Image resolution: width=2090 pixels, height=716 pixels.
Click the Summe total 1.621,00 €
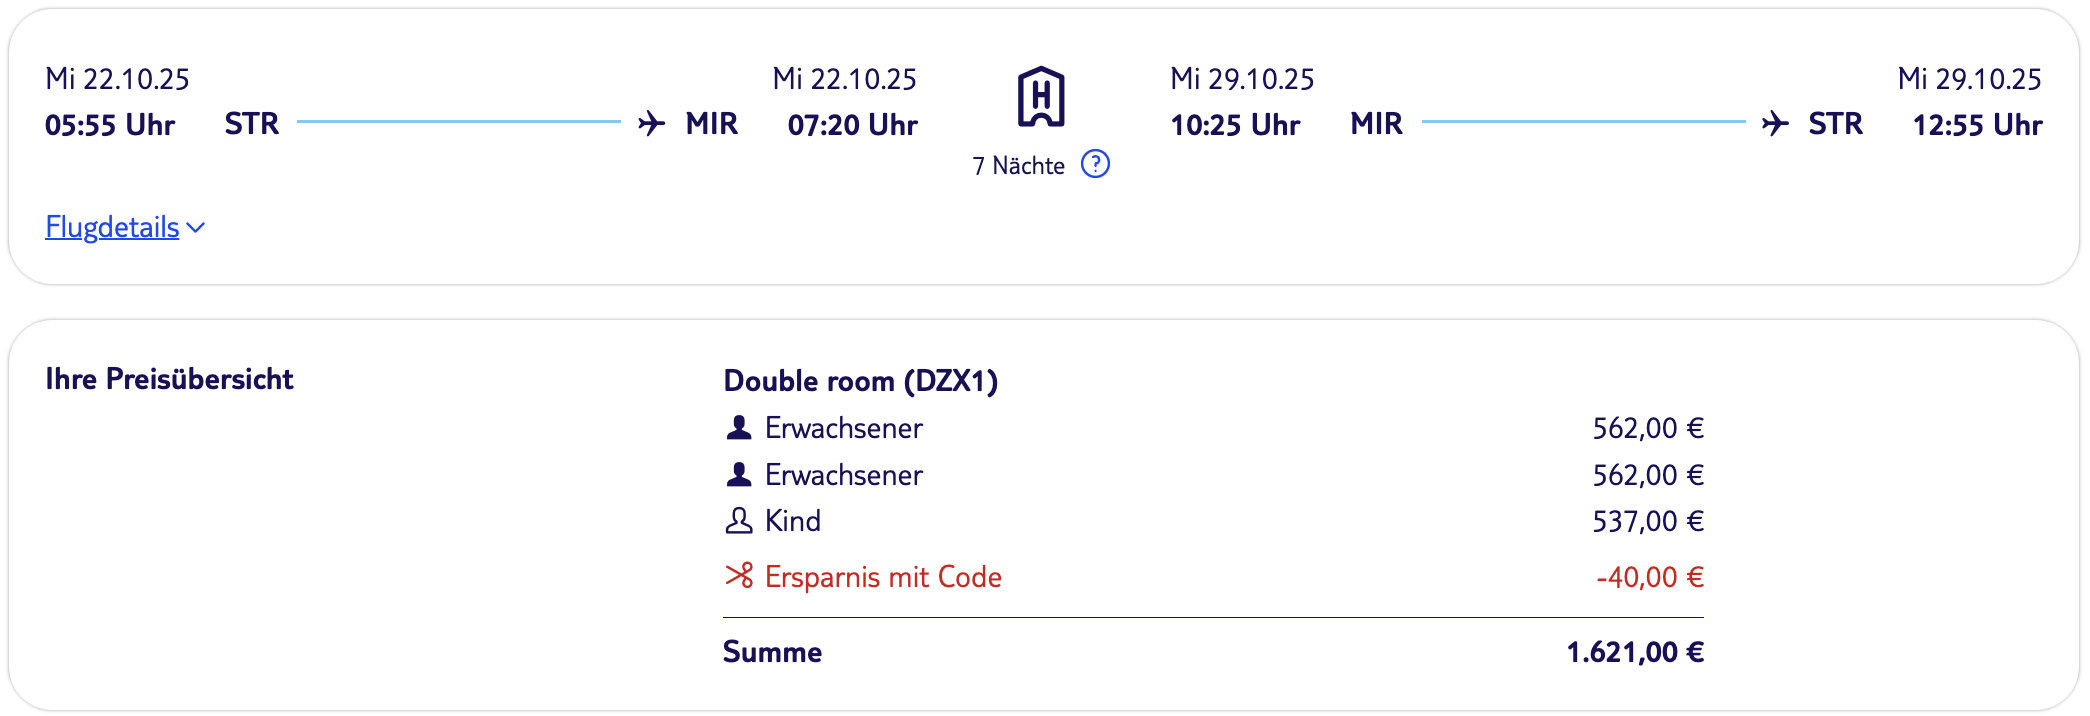[1635, 652]
